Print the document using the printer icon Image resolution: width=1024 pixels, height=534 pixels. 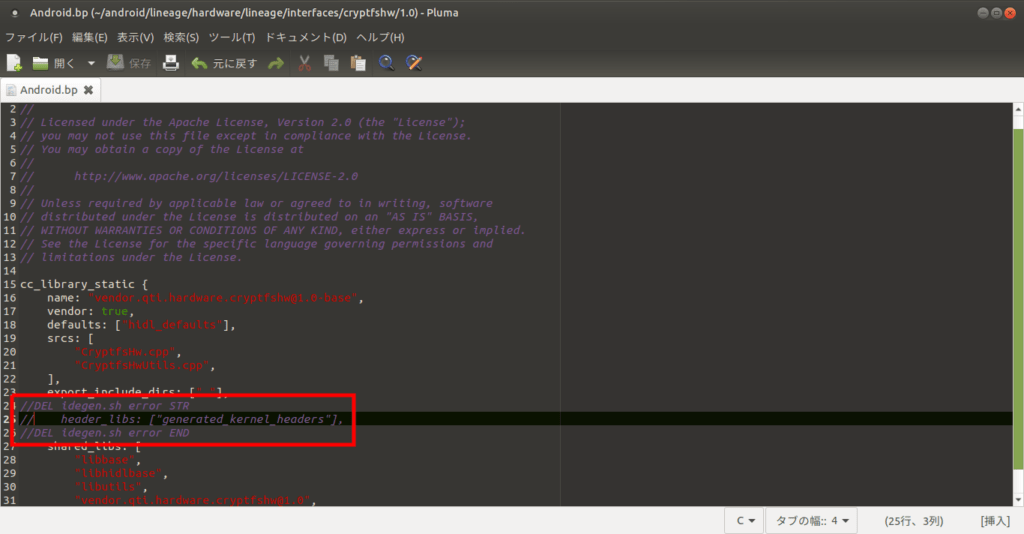click(171, 63)
